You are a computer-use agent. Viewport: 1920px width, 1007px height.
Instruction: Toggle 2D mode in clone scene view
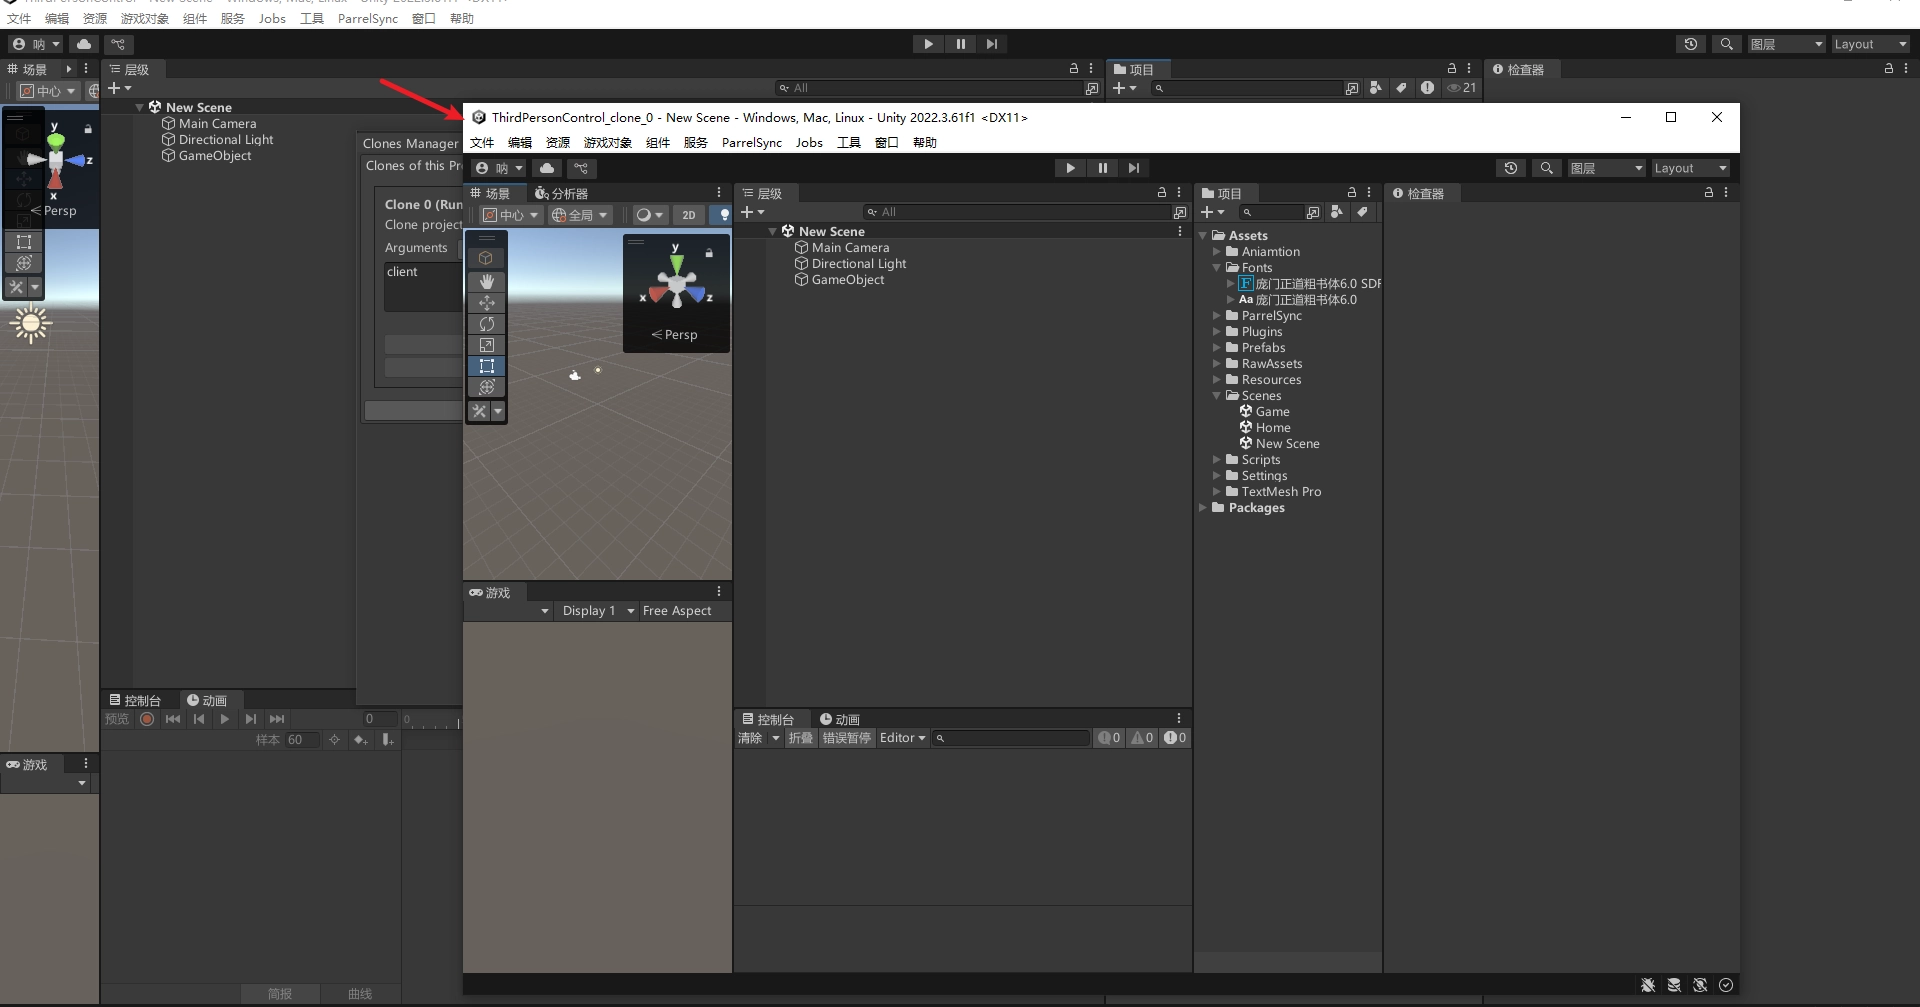pos(689,215)
